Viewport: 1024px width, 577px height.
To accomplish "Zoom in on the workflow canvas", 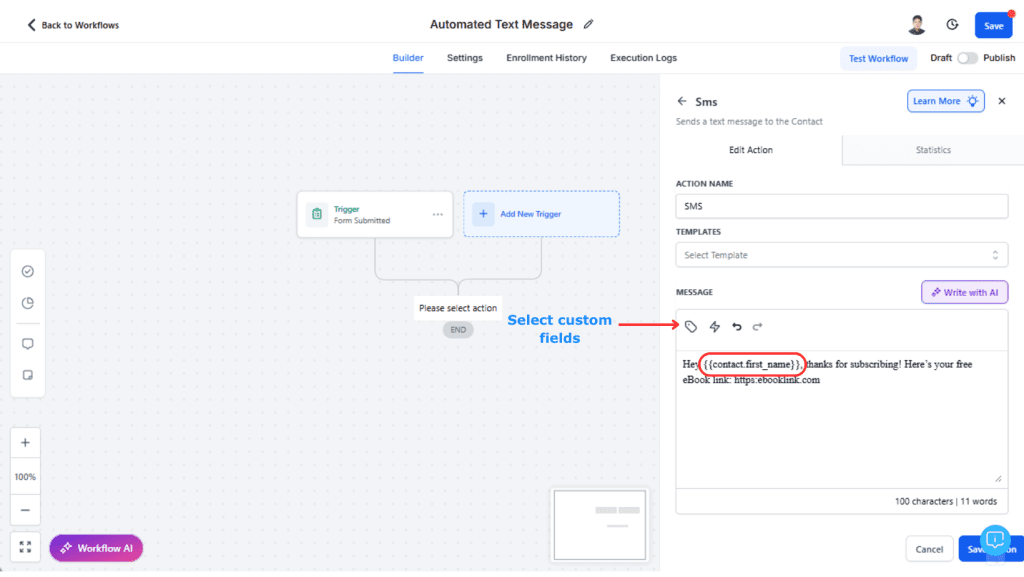I will (x=26, y=443).
